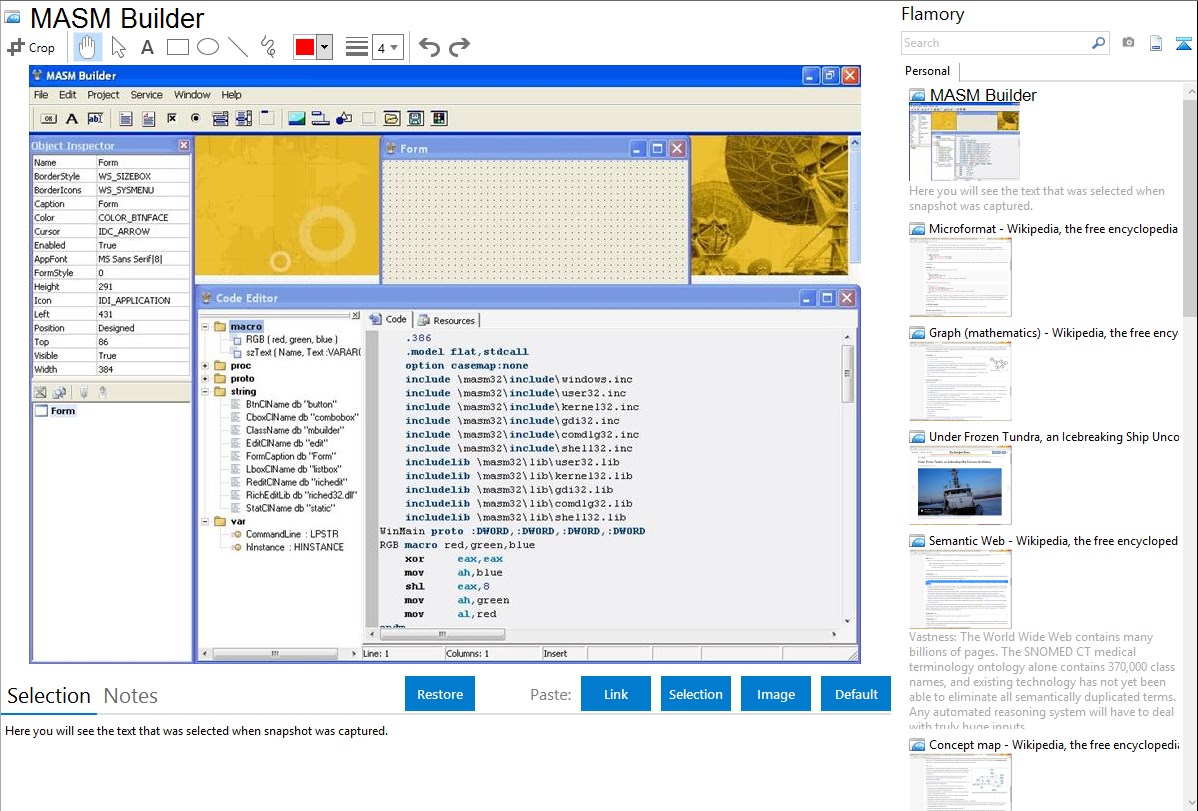Viewport: 1198px width, 811px height.
Task: Choose the text annotation tool
Action: [x=147, y=47]
